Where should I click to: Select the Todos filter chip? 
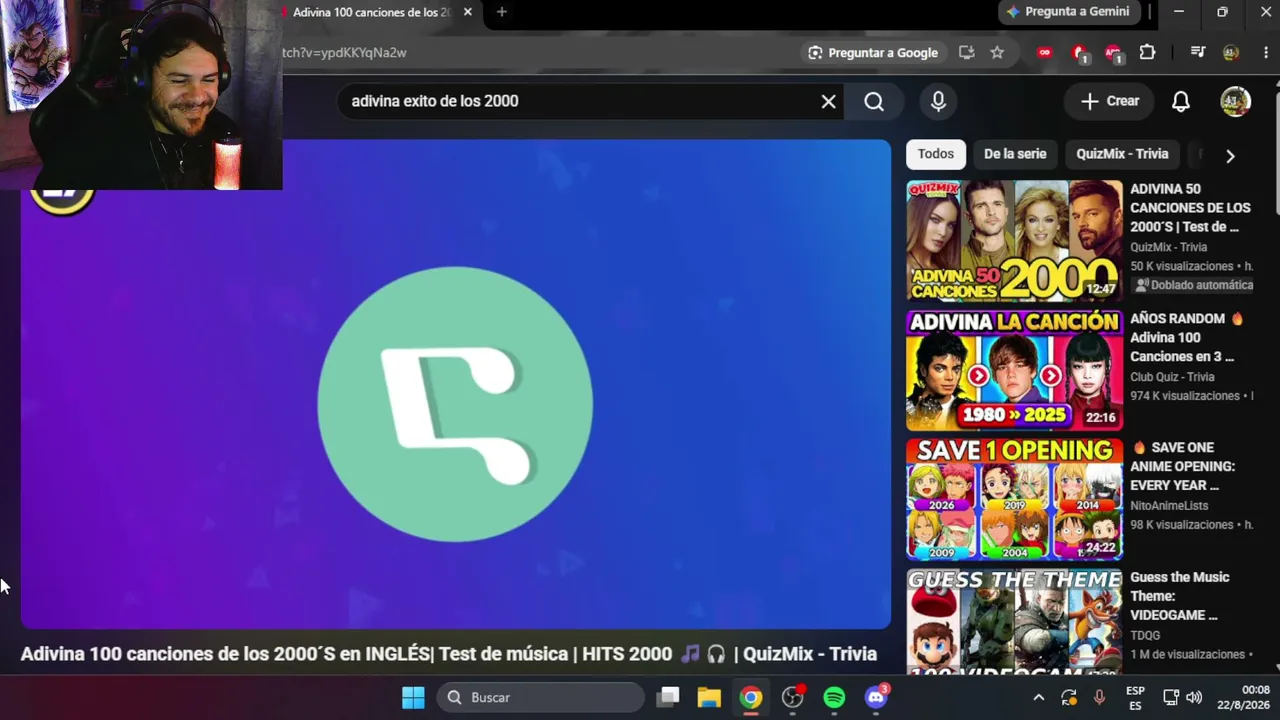(x=936, y=154)
